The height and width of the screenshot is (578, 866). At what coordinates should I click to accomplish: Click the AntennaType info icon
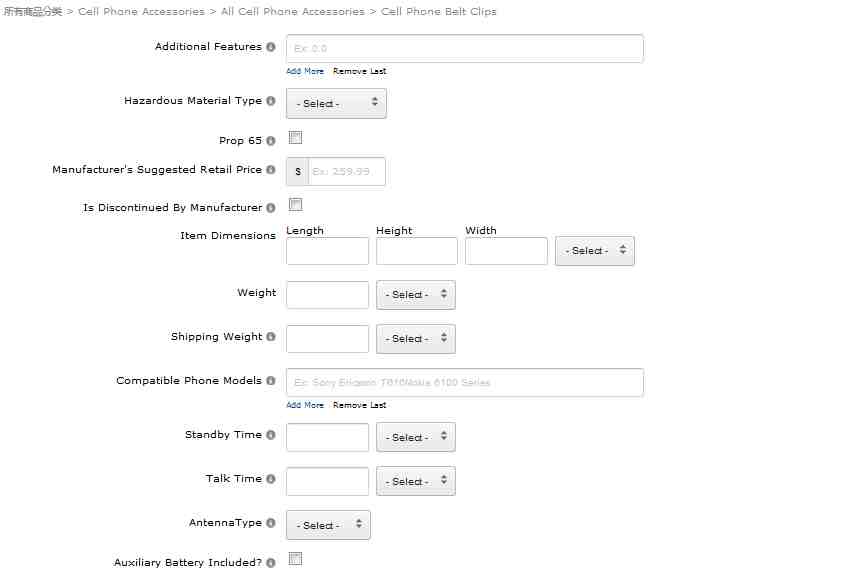271,523
